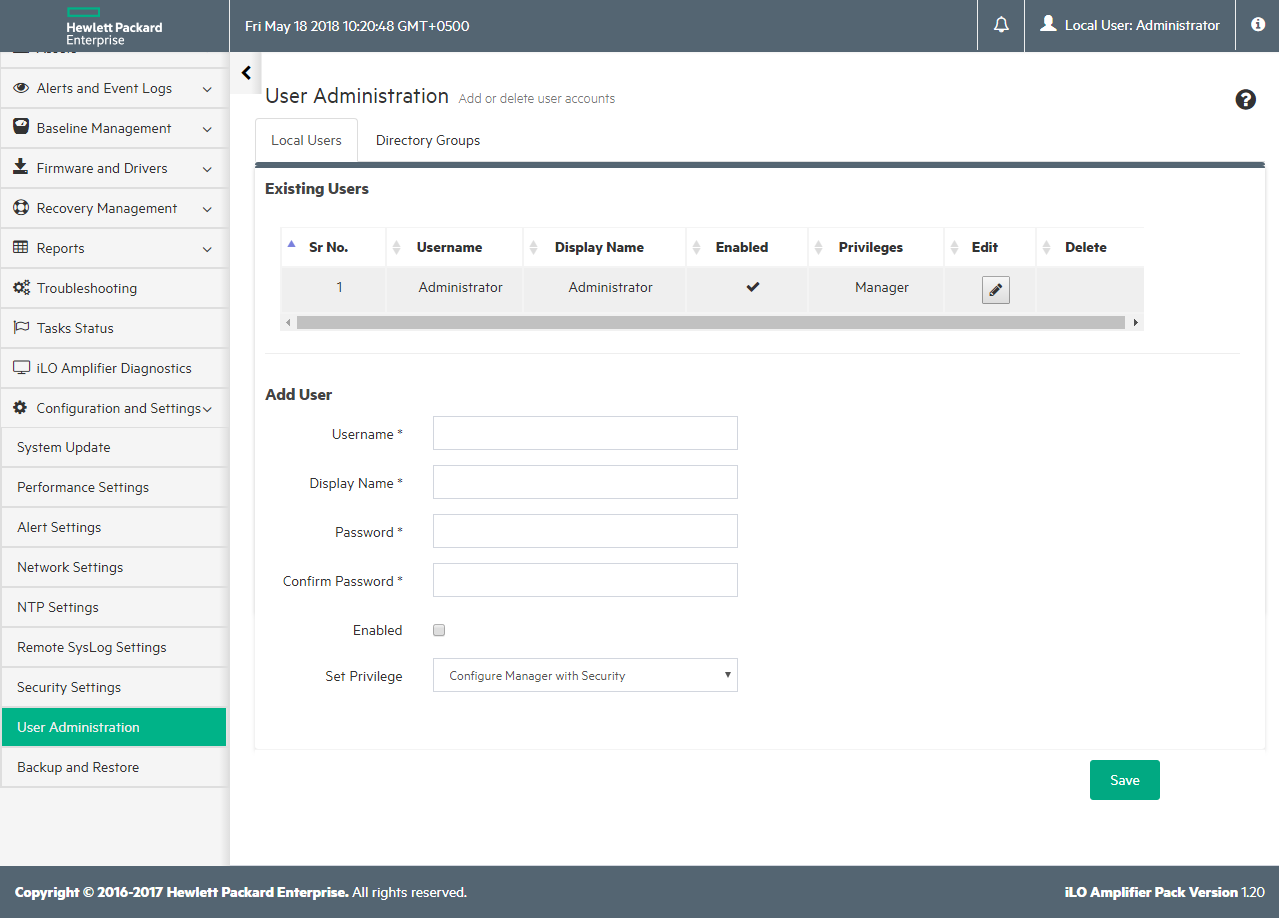Go to Backup and Restore page

pyautogui.click(x=78, y=767)
